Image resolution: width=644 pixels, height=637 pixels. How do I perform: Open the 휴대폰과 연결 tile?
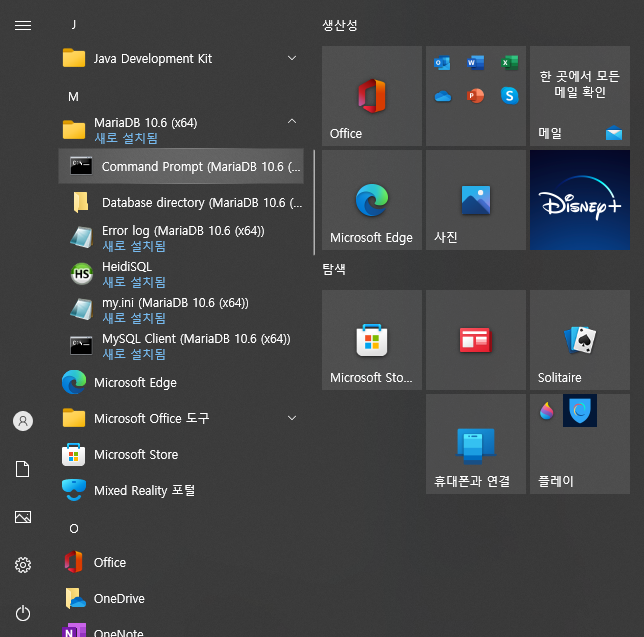pos(476,444)
